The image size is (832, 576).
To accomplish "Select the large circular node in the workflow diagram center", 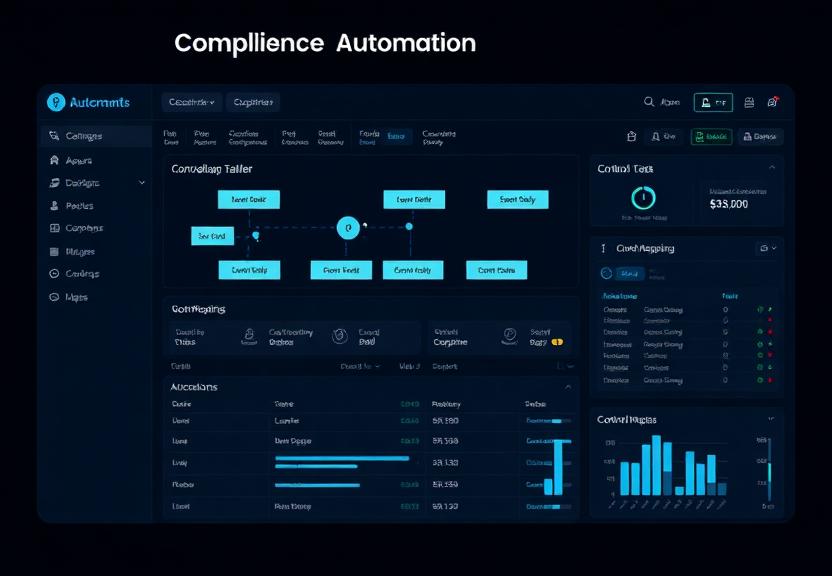I will click(x=348, y=228).
